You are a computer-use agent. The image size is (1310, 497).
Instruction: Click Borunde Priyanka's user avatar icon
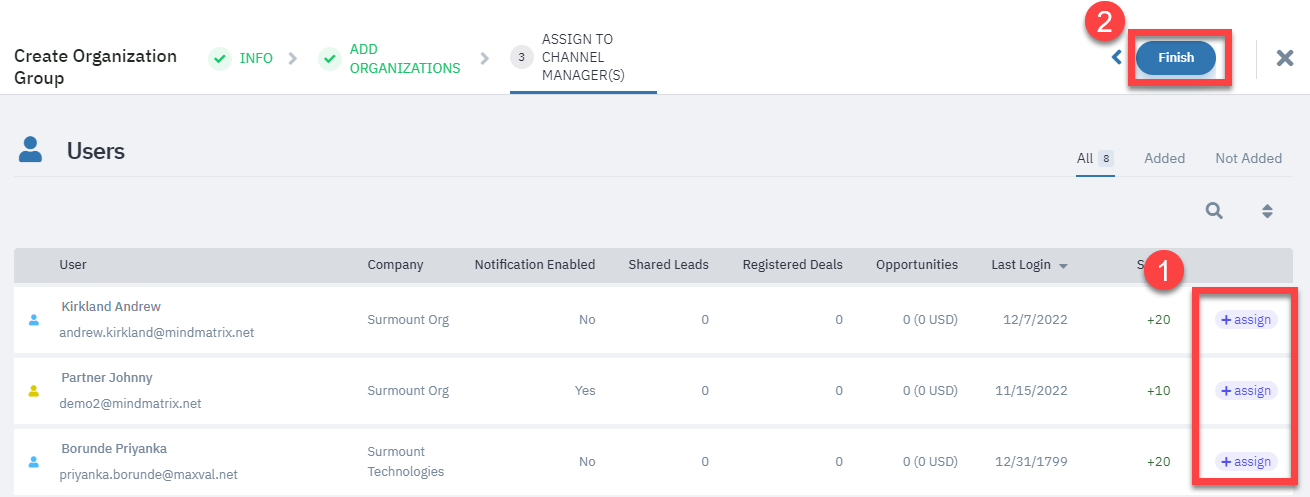pos(34,462)
